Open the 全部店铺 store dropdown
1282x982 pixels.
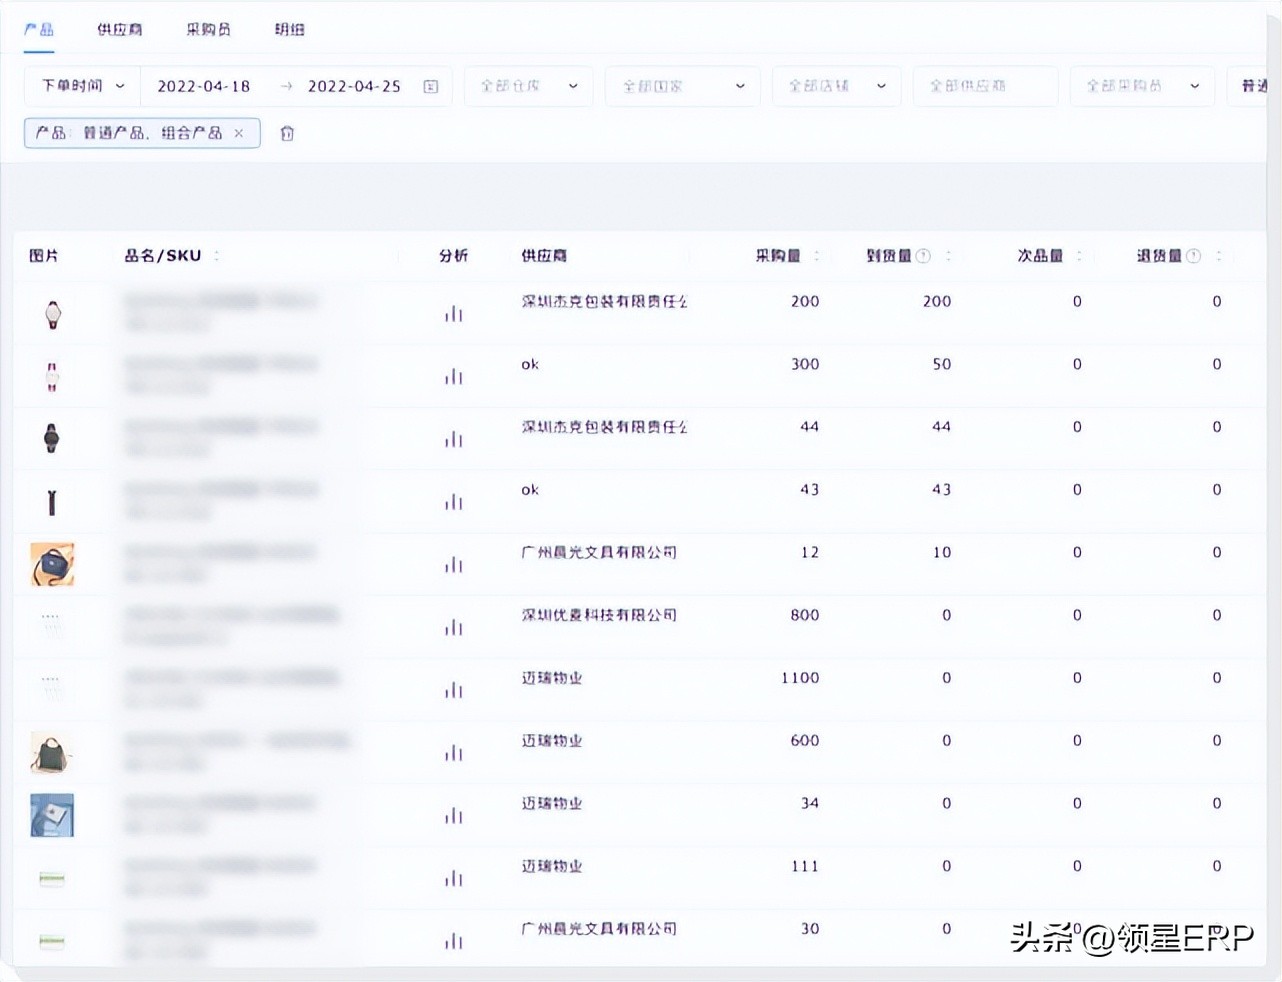[836, 87]
